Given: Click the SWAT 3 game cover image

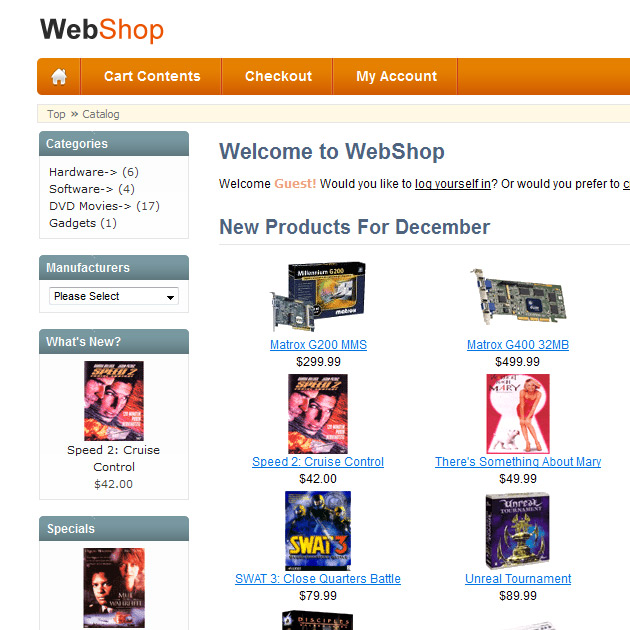Looking at the screenshot, I should (318, 530).
